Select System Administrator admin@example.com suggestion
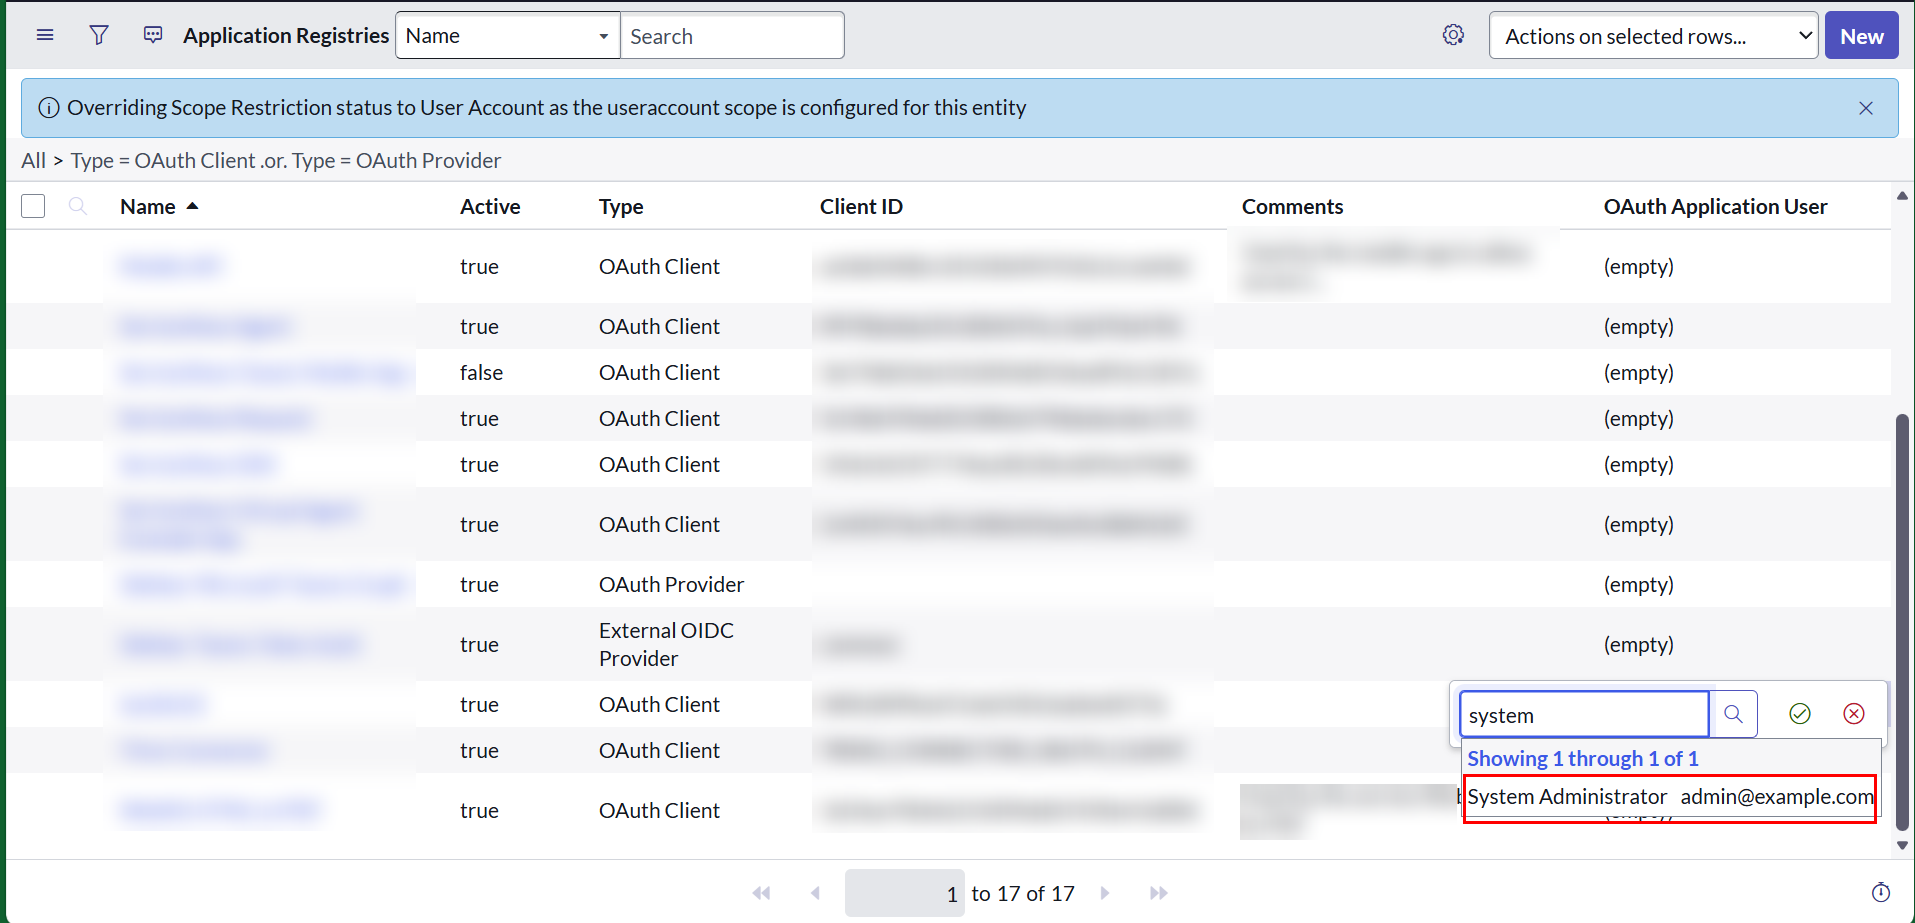This screenshot has height=923, width=1915. coord(1669,797)
